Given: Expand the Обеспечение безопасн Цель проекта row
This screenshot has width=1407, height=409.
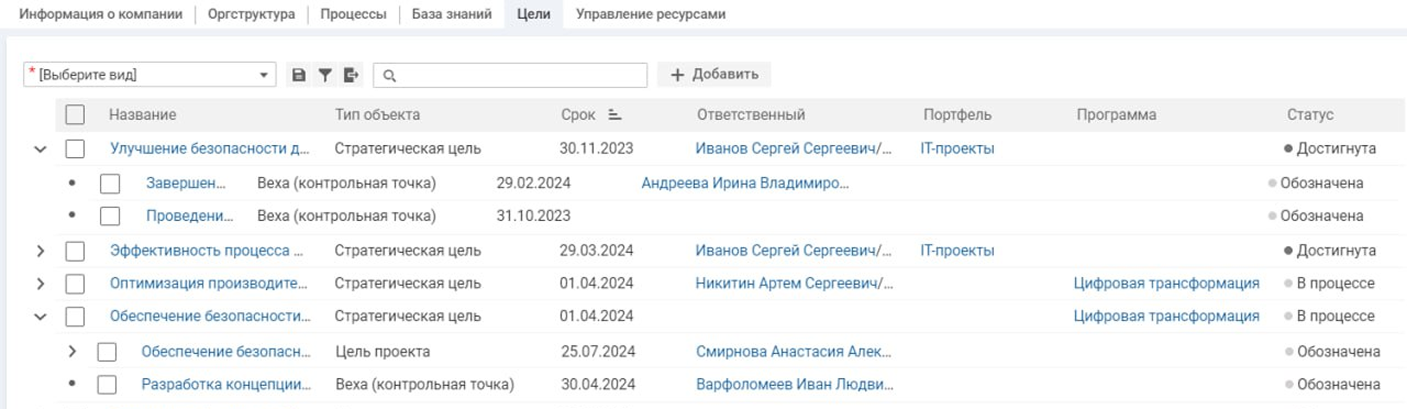Looking at the screenshot, I should [72, 351].
